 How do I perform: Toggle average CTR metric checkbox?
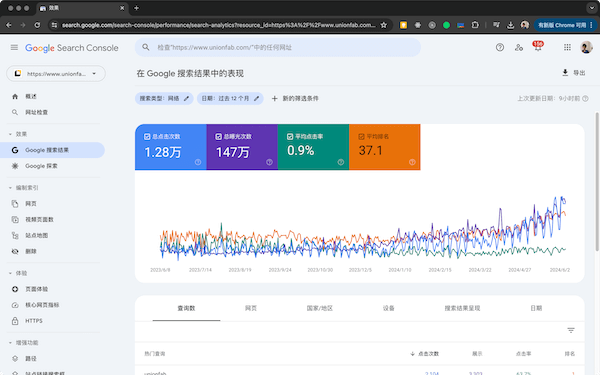click(290, 137)
